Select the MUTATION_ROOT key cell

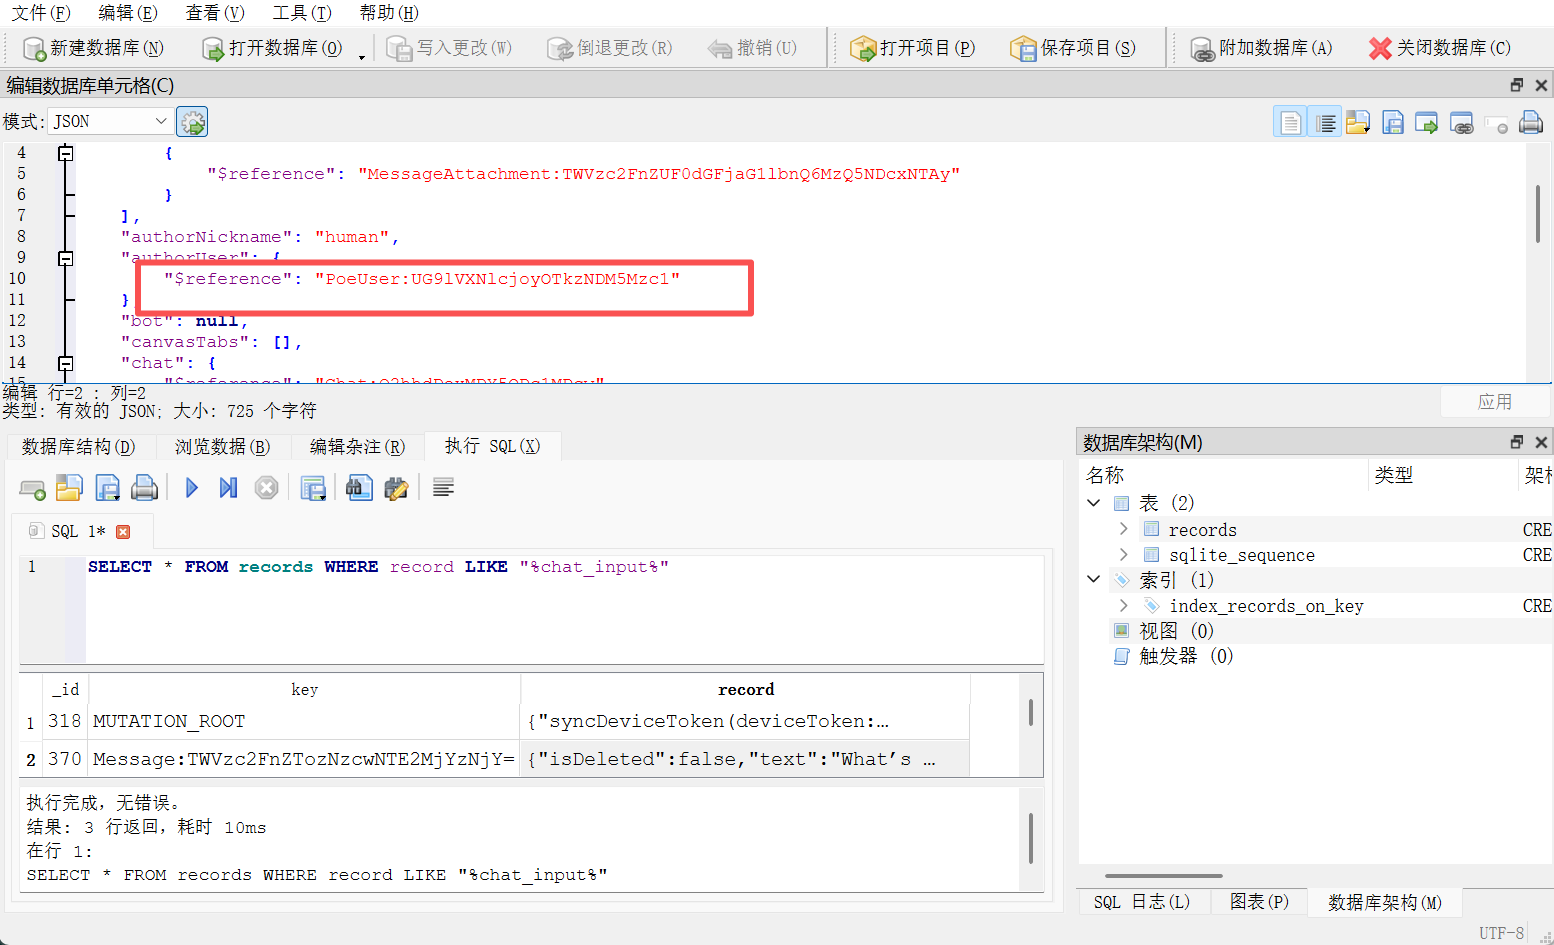[304, 721]
